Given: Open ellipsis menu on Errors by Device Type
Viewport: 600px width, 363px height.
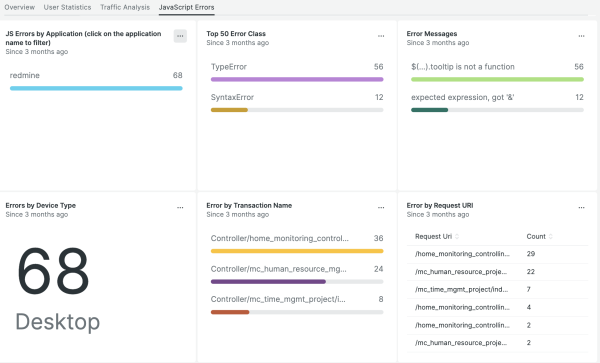Looking at the screenshot, I should 180,208.
